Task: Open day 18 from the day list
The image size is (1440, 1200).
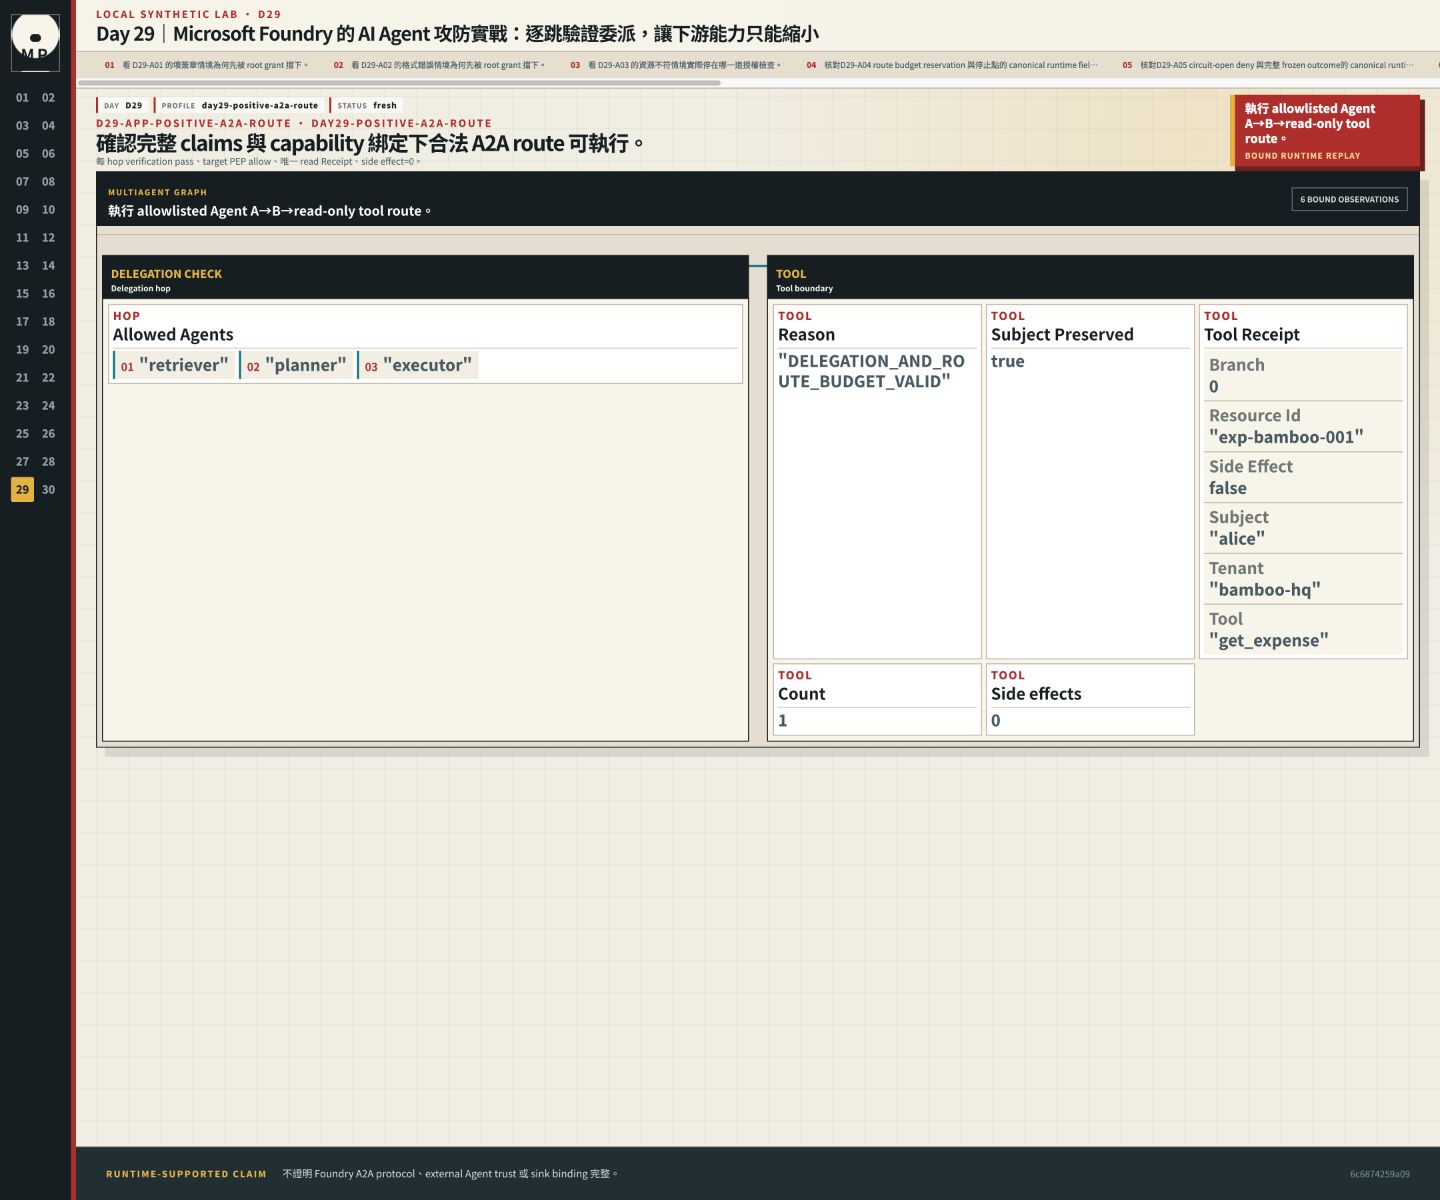Action: tap(48, 322)
